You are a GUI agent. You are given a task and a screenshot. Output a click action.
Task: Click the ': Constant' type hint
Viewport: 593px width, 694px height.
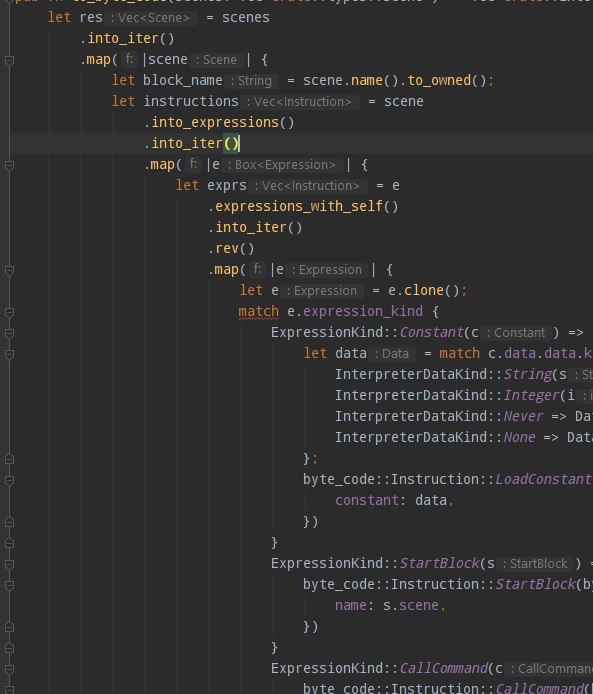click(517, 333)
